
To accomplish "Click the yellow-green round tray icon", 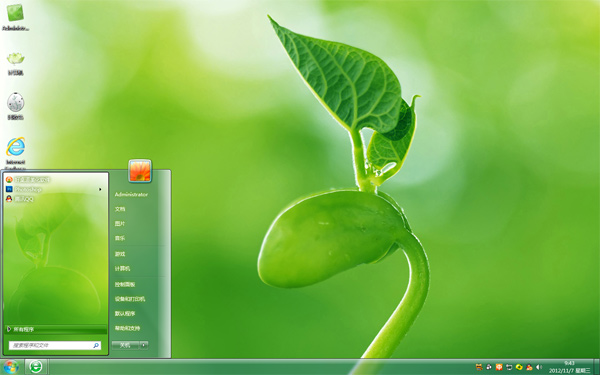I will point(519,367).
